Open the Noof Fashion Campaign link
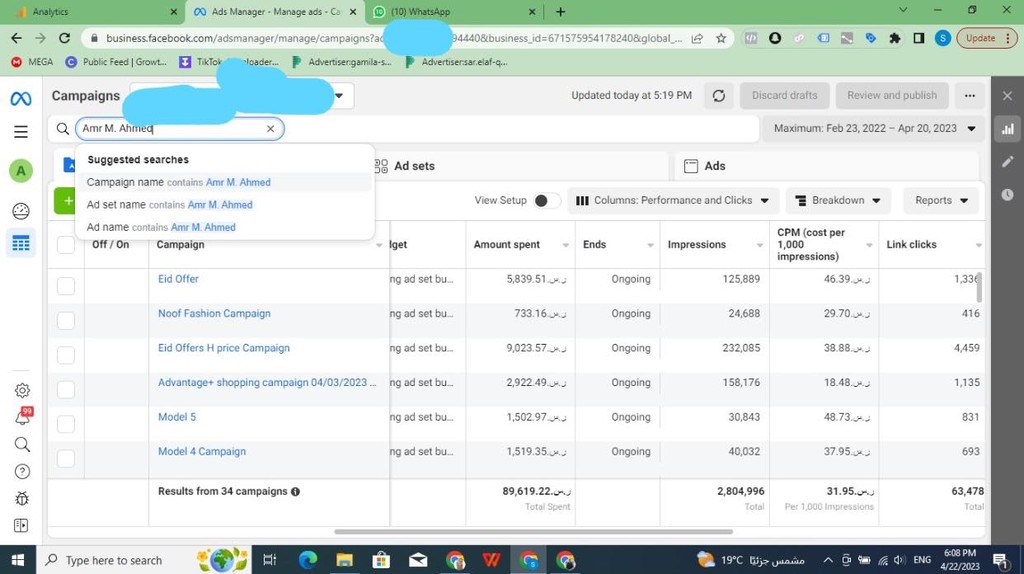The image size is (1024, 574). pos(214,313)
